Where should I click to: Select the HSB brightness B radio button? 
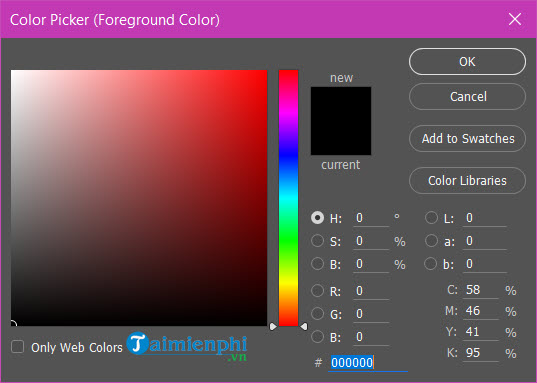[x=317, y=264]
